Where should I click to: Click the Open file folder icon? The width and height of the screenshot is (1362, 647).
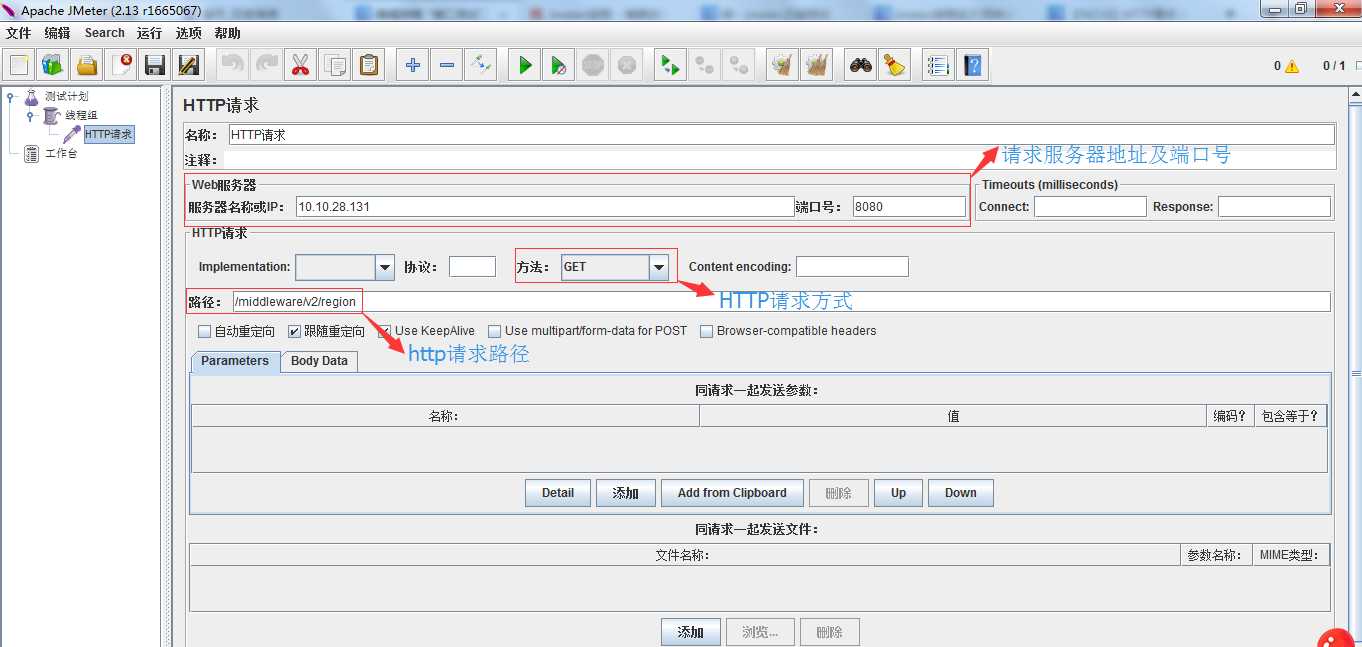click(x=87, y=65)
